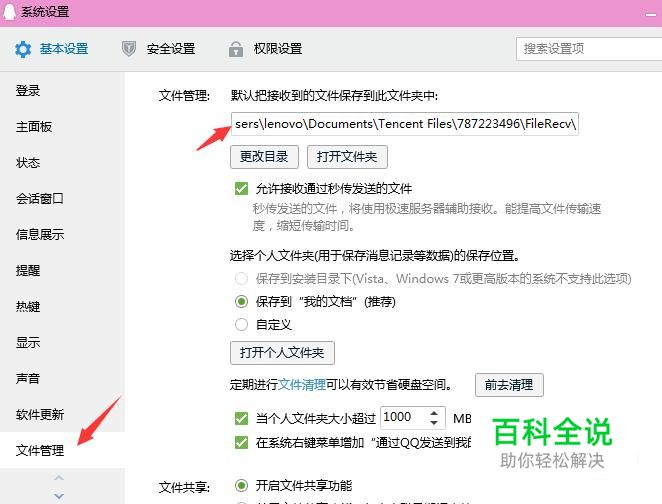The image size is (662, 504).
Task: Open the 文件清理 link
Action: 302,385
